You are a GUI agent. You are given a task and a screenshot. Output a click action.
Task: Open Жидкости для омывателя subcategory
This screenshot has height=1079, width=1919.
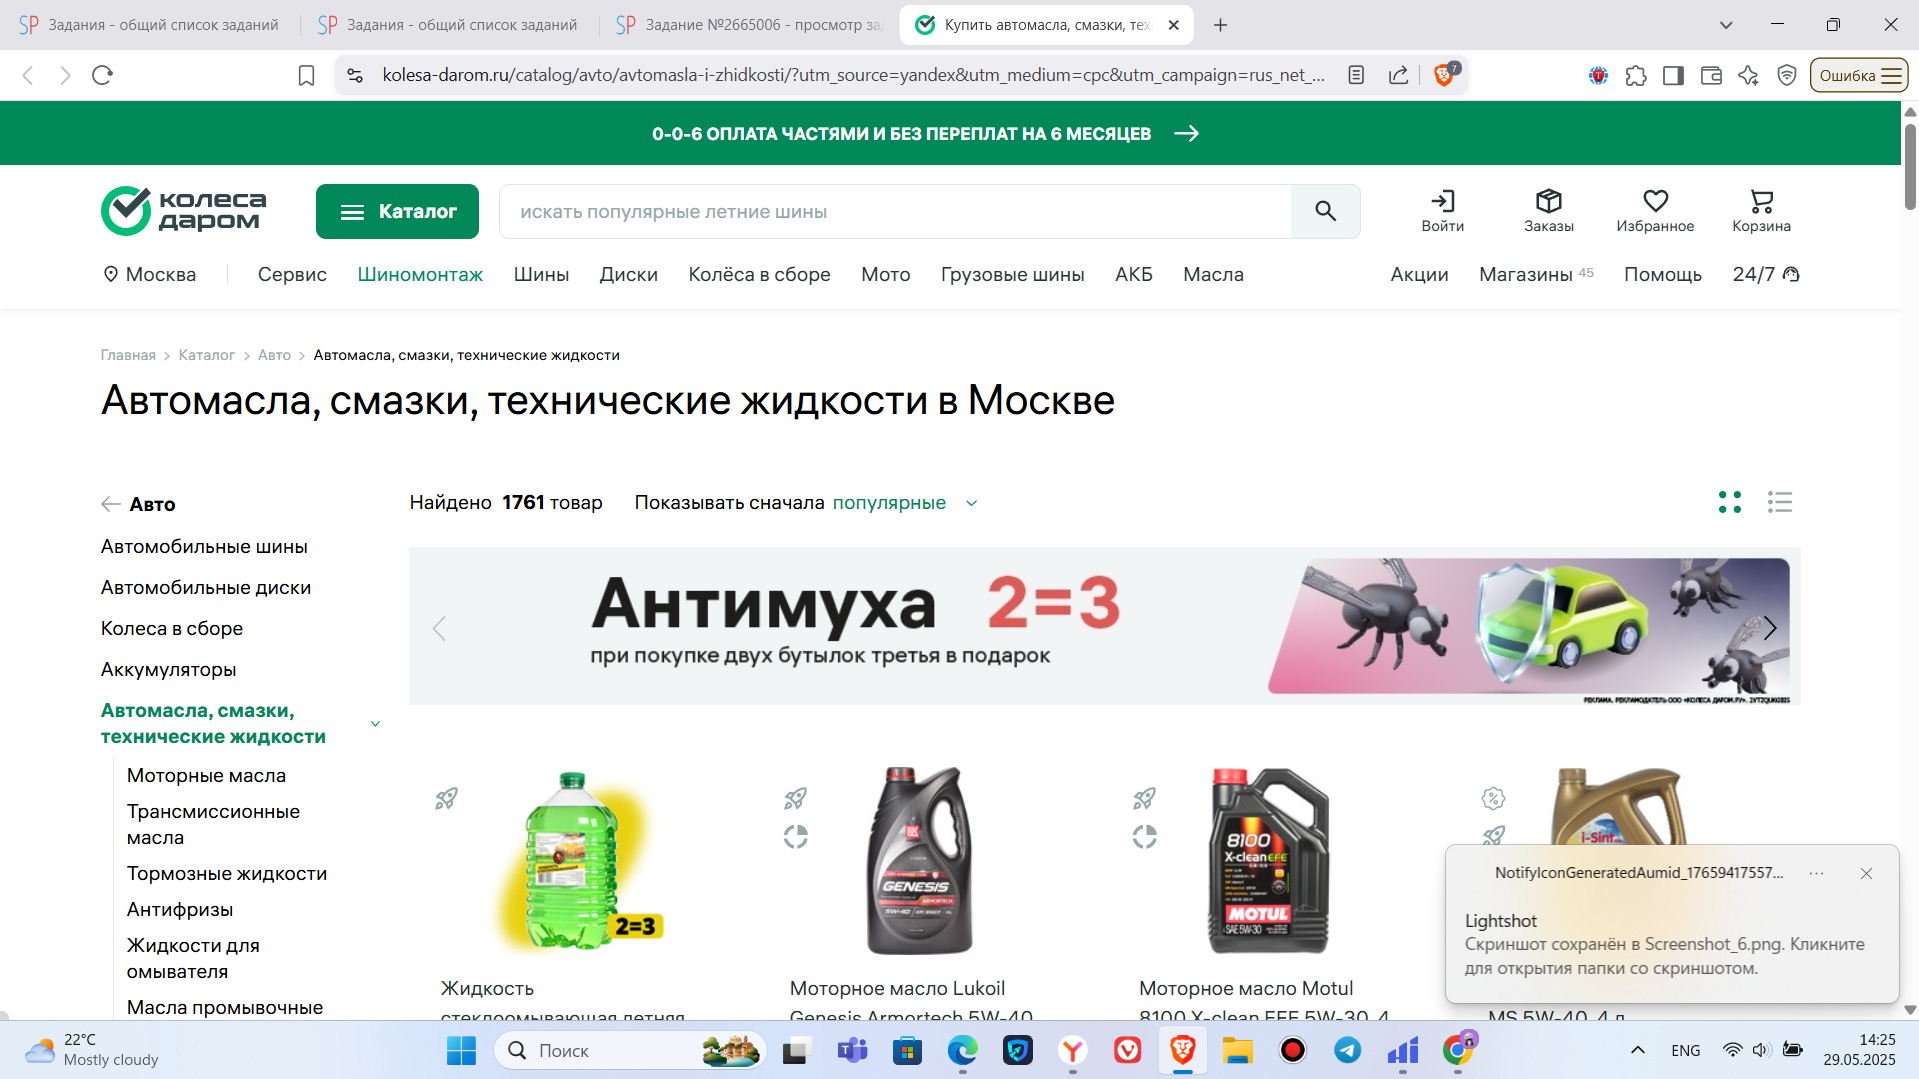193,958
